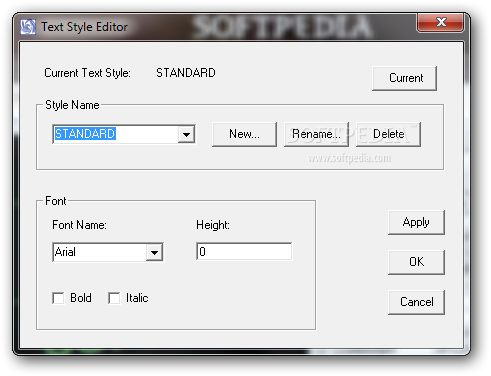Click the Text Style Editor title bar icon

click(28, 27)
